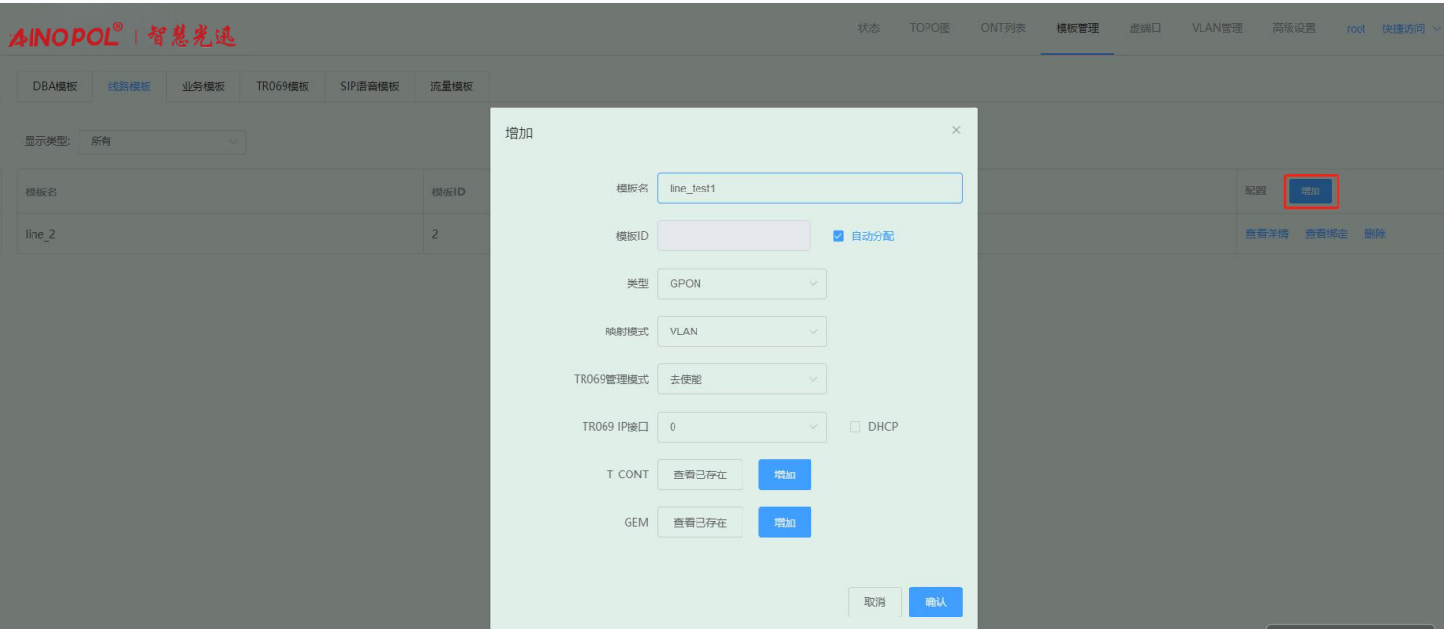Expand the TR069 IP接口 dropdown
The height and width of the screenshot is (629, 1444).
click(741, 428)
